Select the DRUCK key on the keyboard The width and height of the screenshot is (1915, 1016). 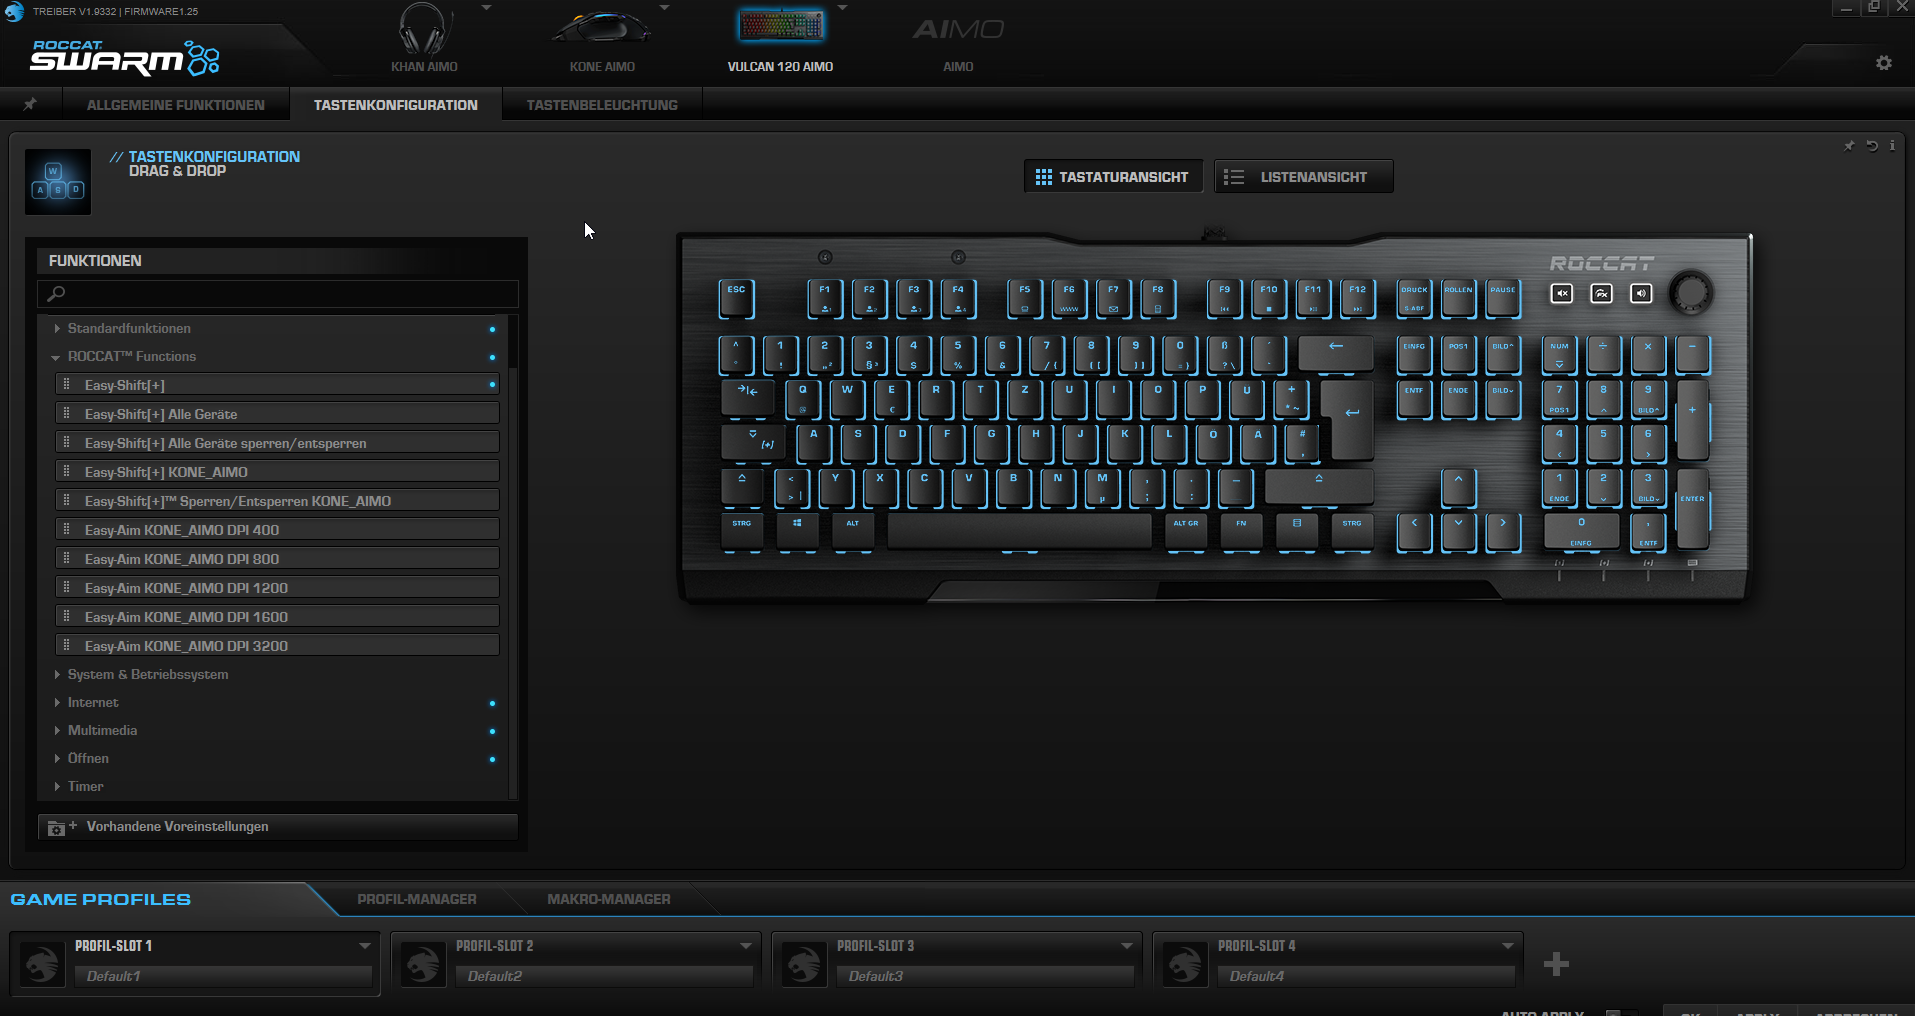[x=1414, y=298]
